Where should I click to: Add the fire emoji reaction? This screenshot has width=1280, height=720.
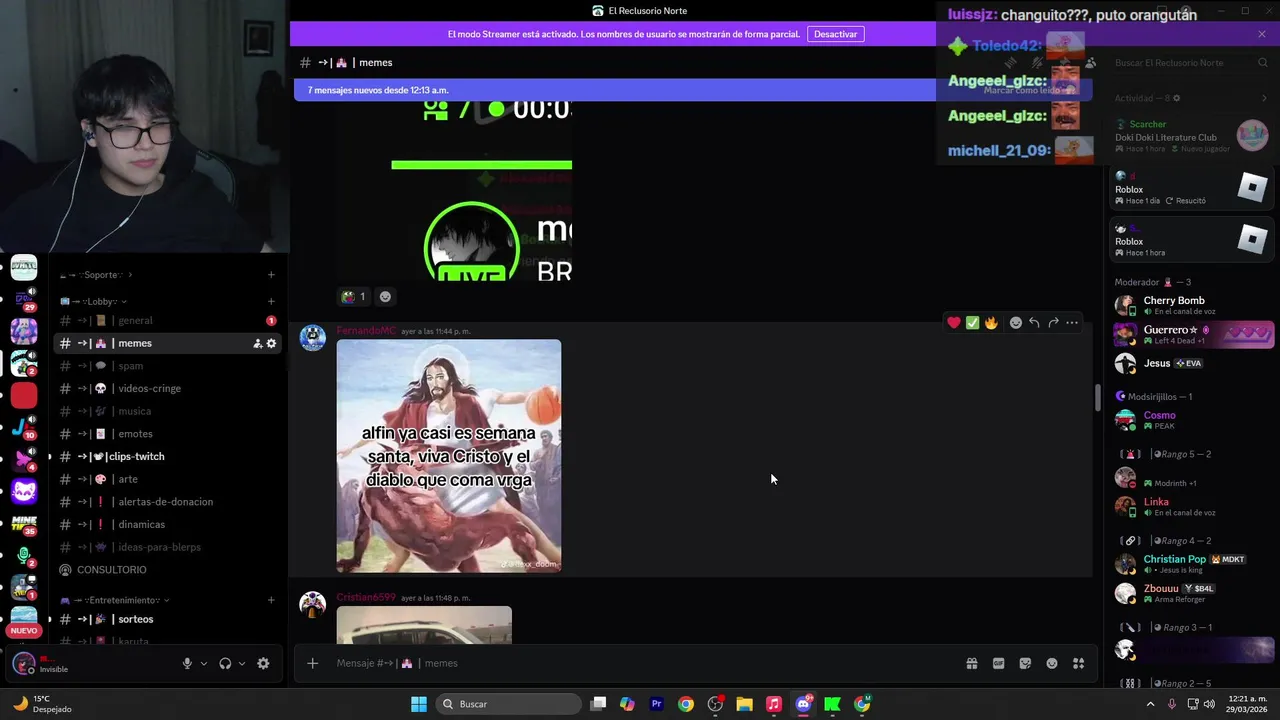pyautogui.click(x=991, y=322)
